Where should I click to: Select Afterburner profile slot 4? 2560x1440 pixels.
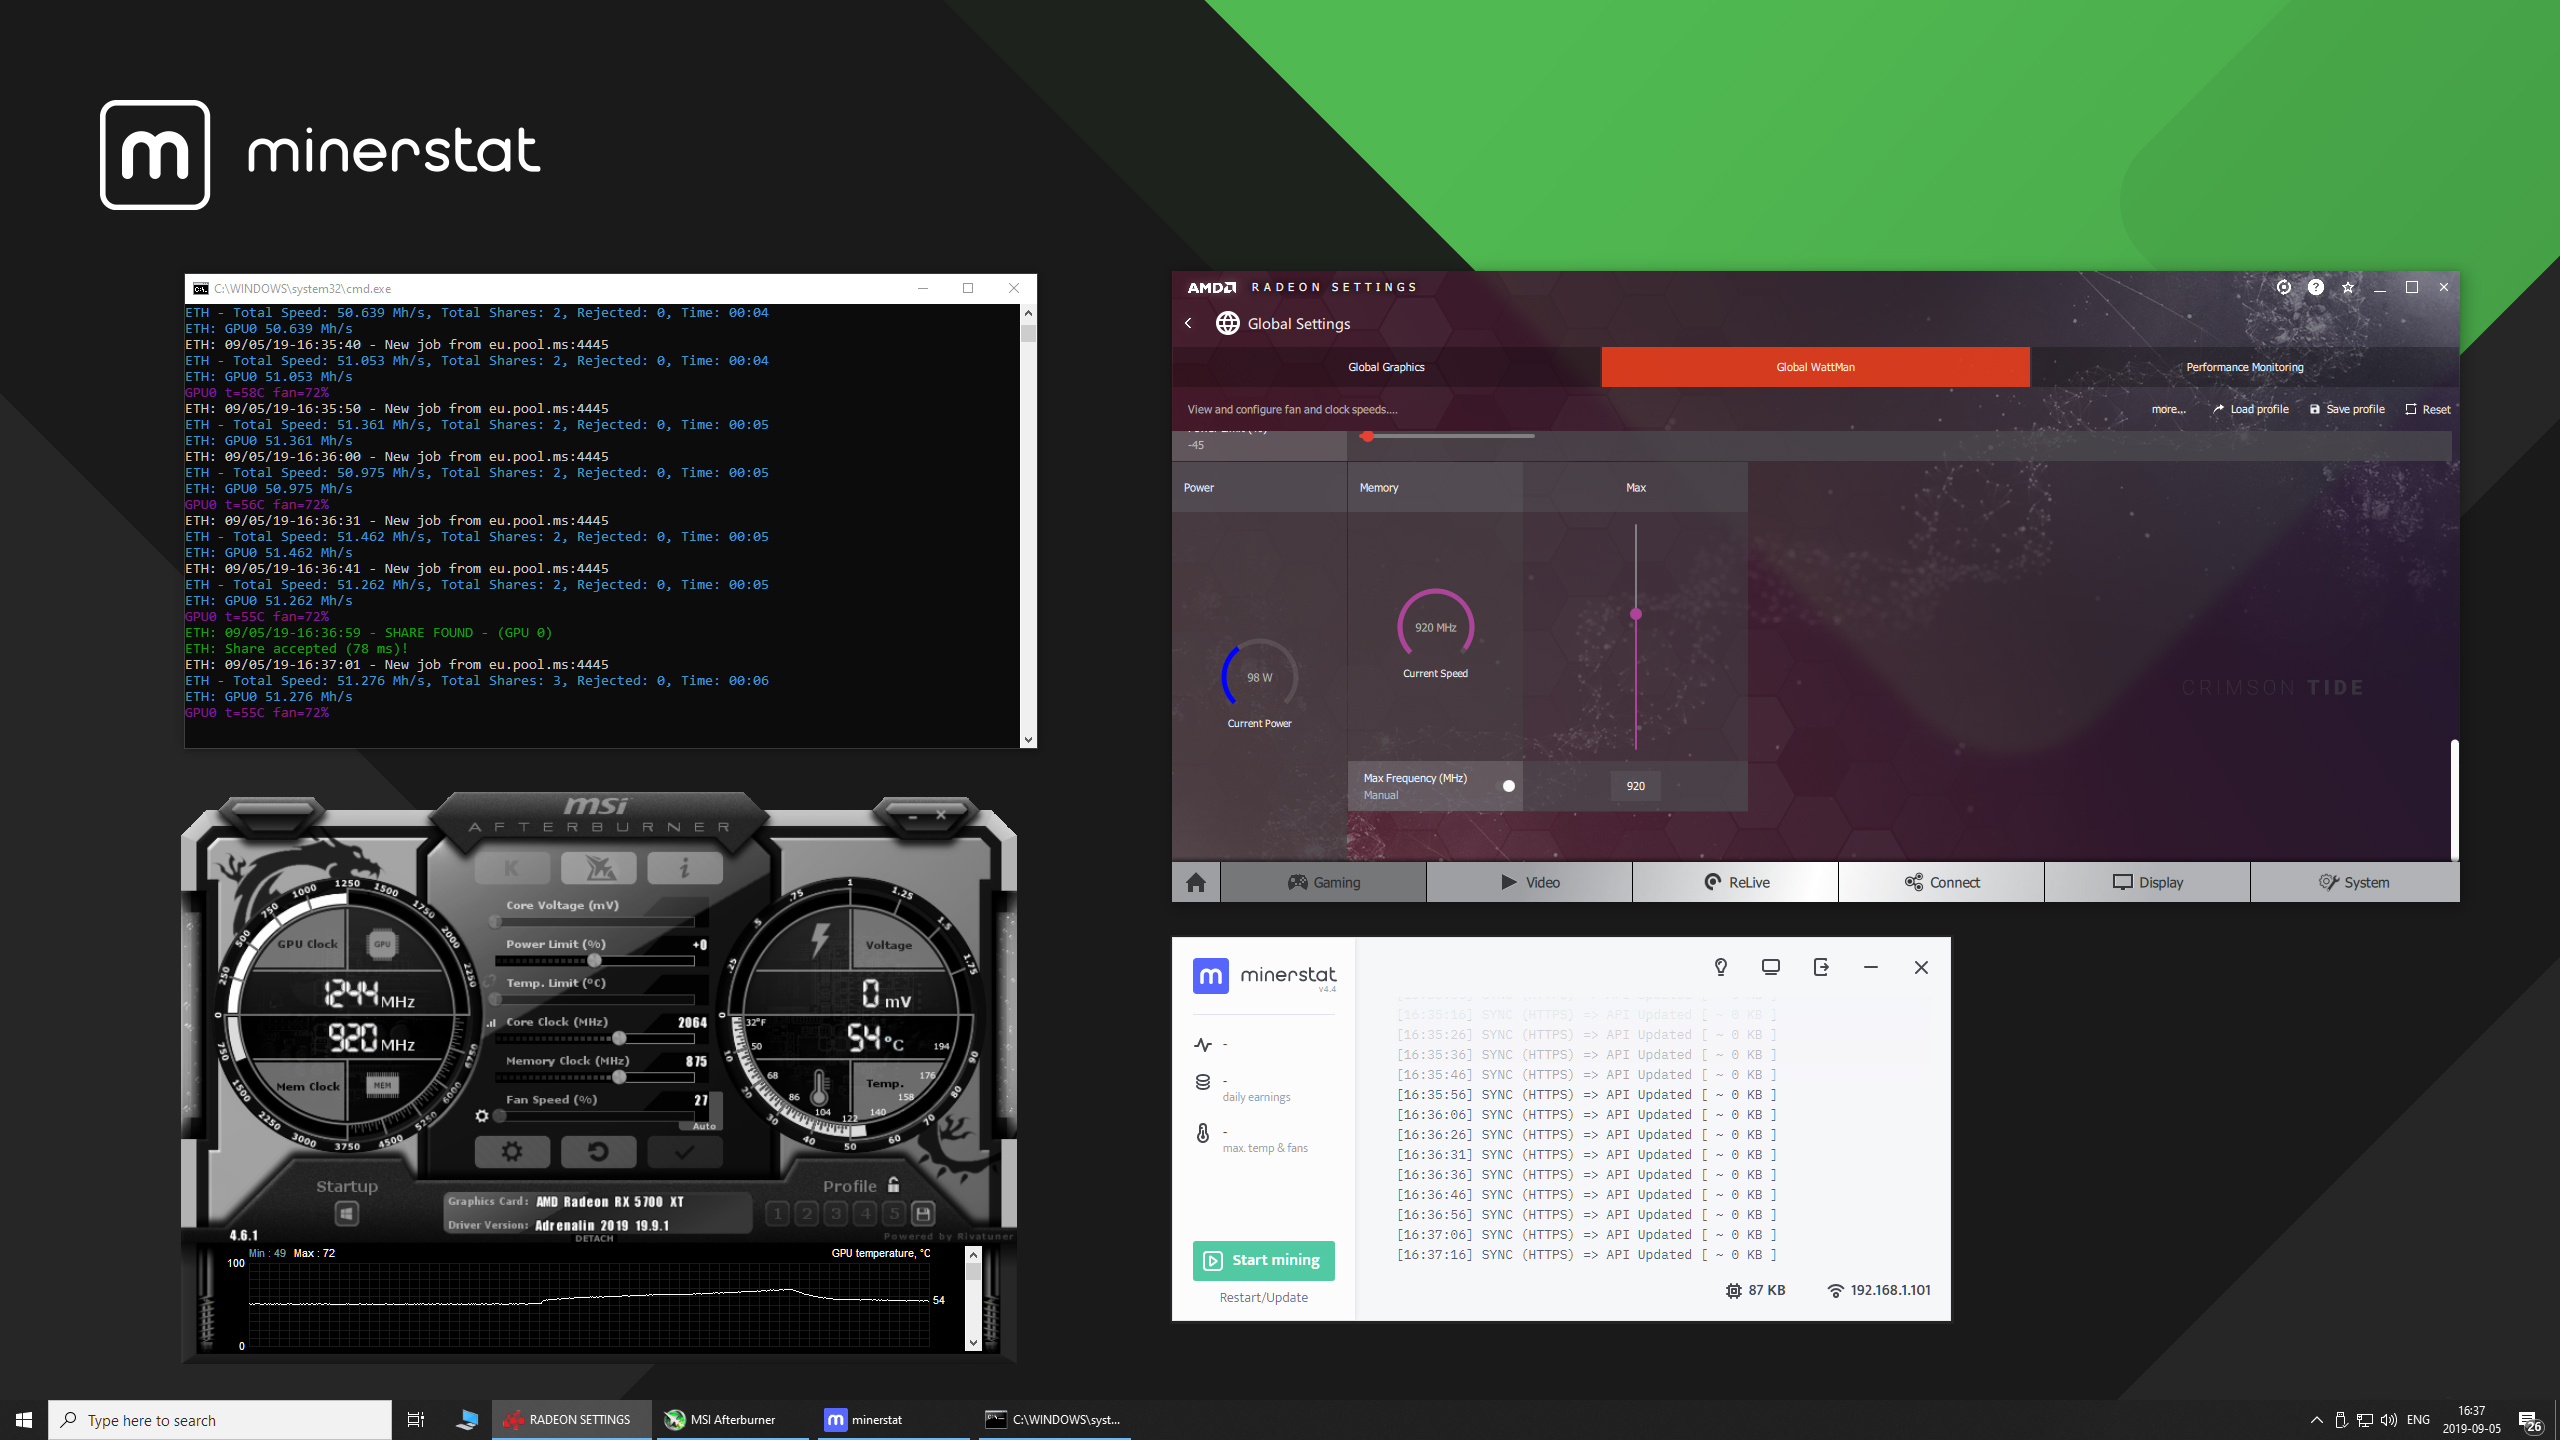[865, 1214]
